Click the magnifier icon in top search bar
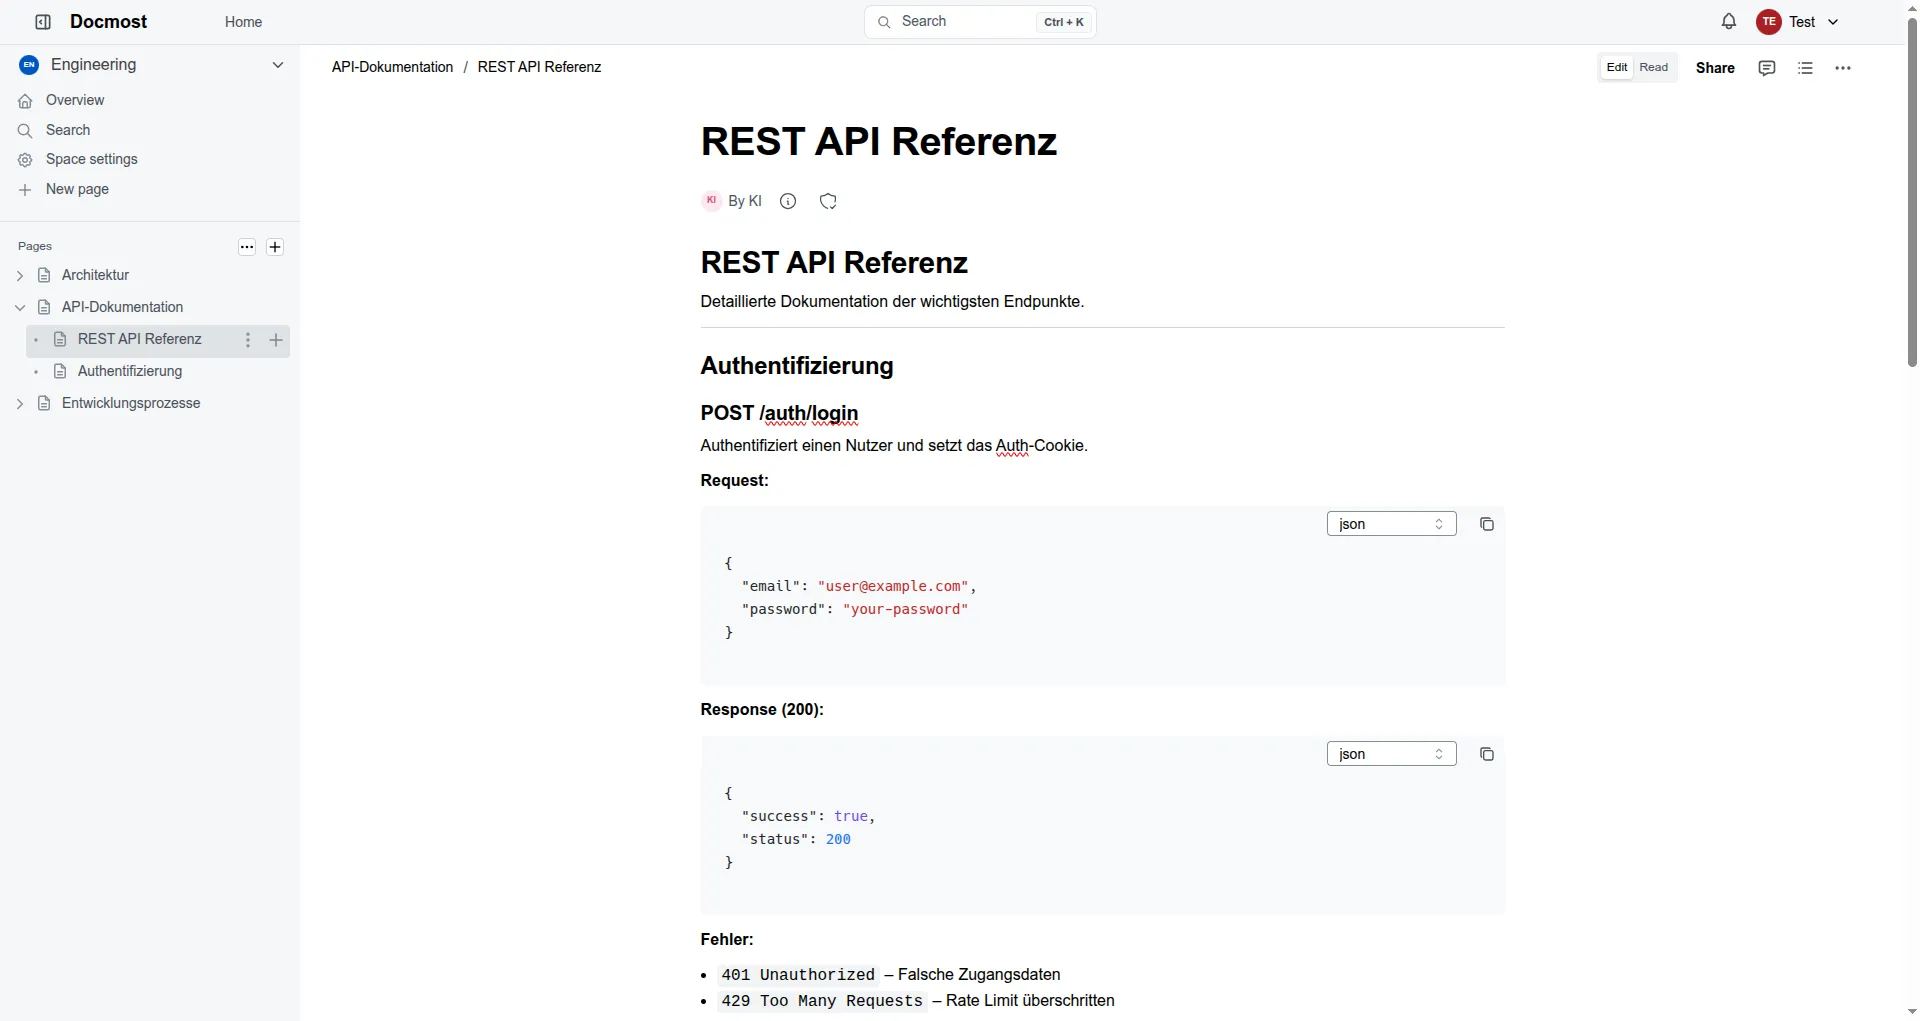This screenshot has height=1021, width=1920. point(884,22)
